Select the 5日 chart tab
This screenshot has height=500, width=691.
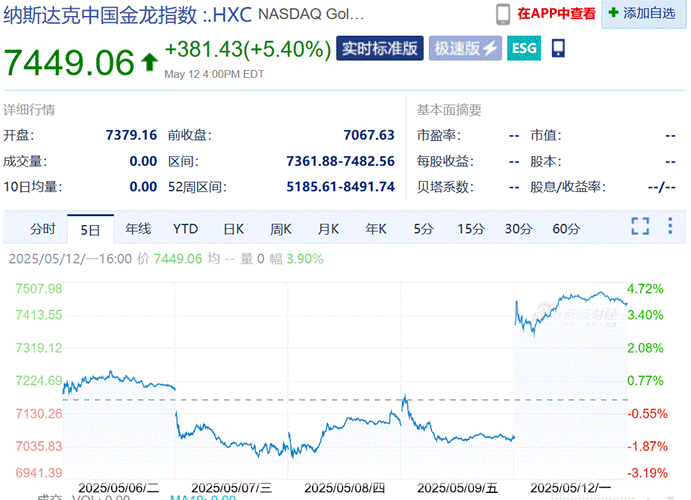90,230
